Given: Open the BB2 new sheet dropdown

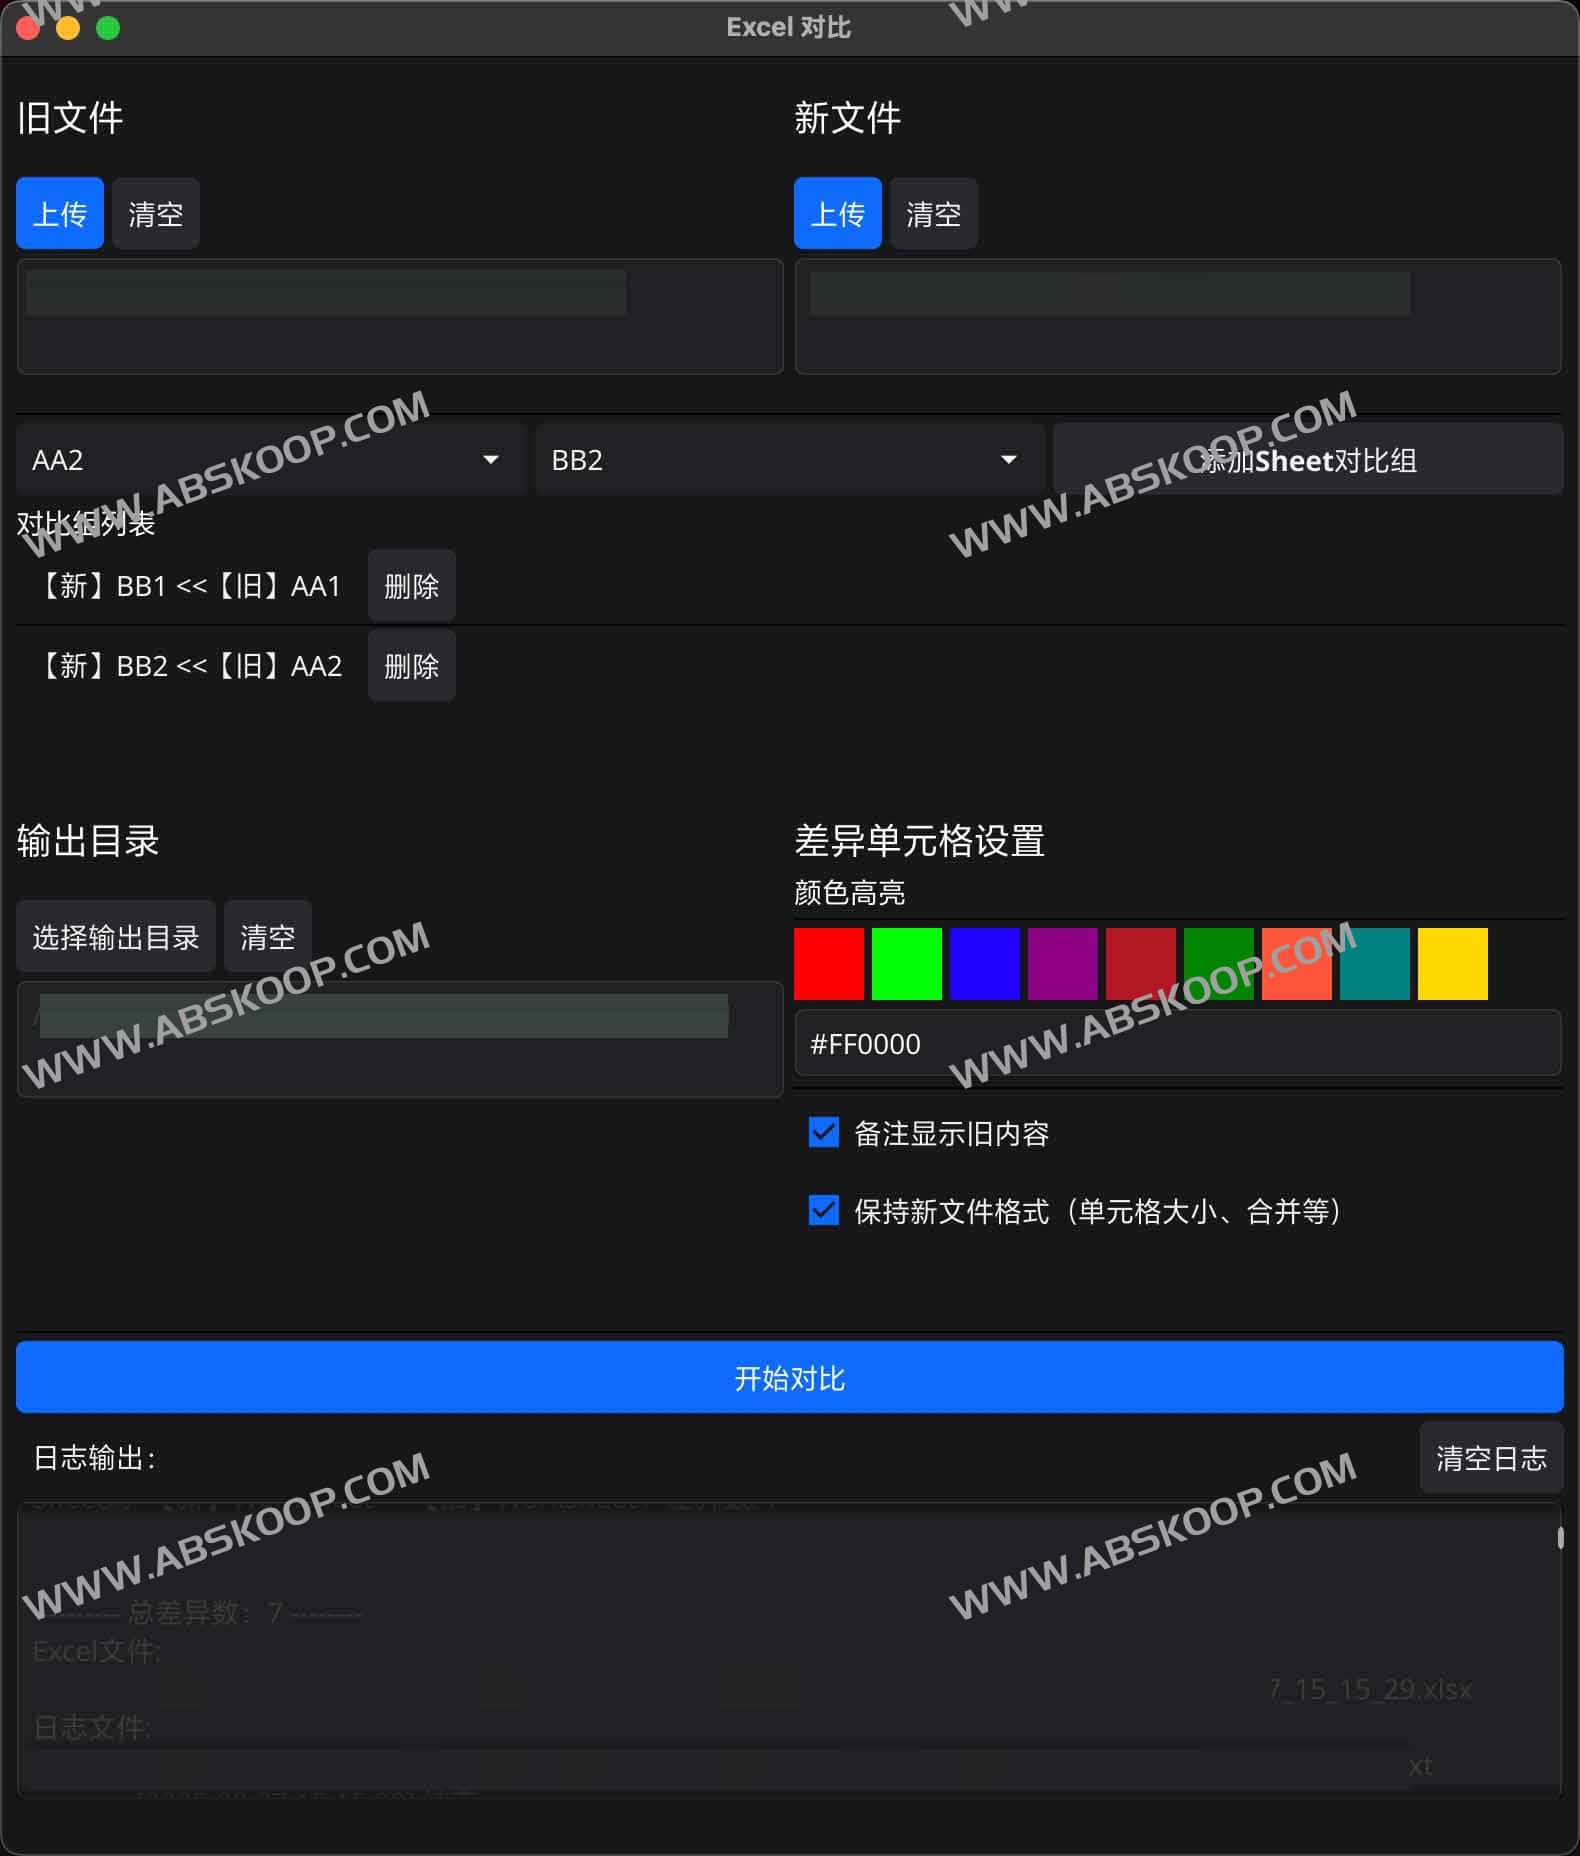Looking at the screenshot, I should [x=789, y=459].
